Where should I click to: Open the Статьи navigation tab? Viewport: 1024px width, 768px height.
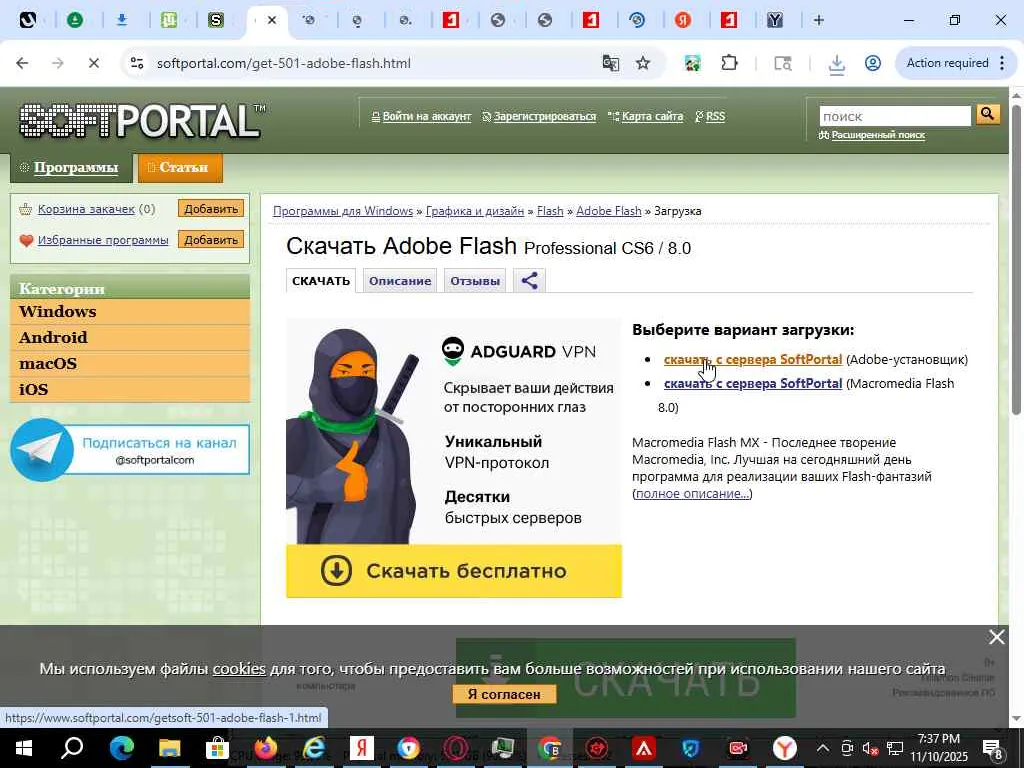coord(180,168)
